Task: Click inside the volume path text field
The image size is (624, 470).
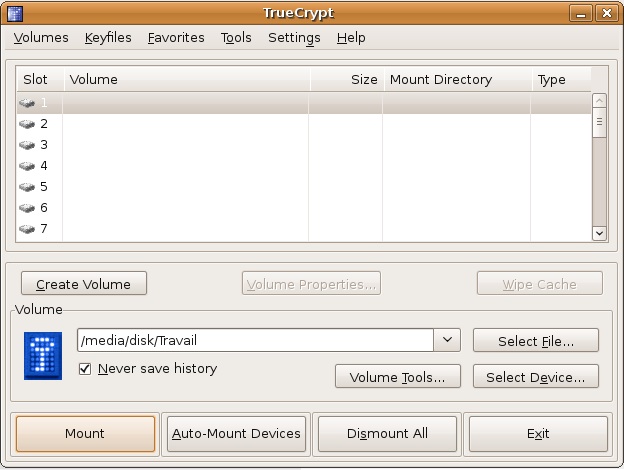Action: pos(255,341)
